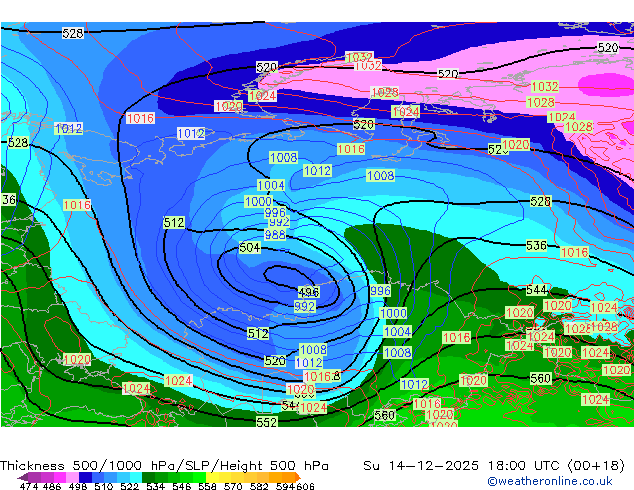
Task: Click the legend value 534
Action: (x=155, y=486)
